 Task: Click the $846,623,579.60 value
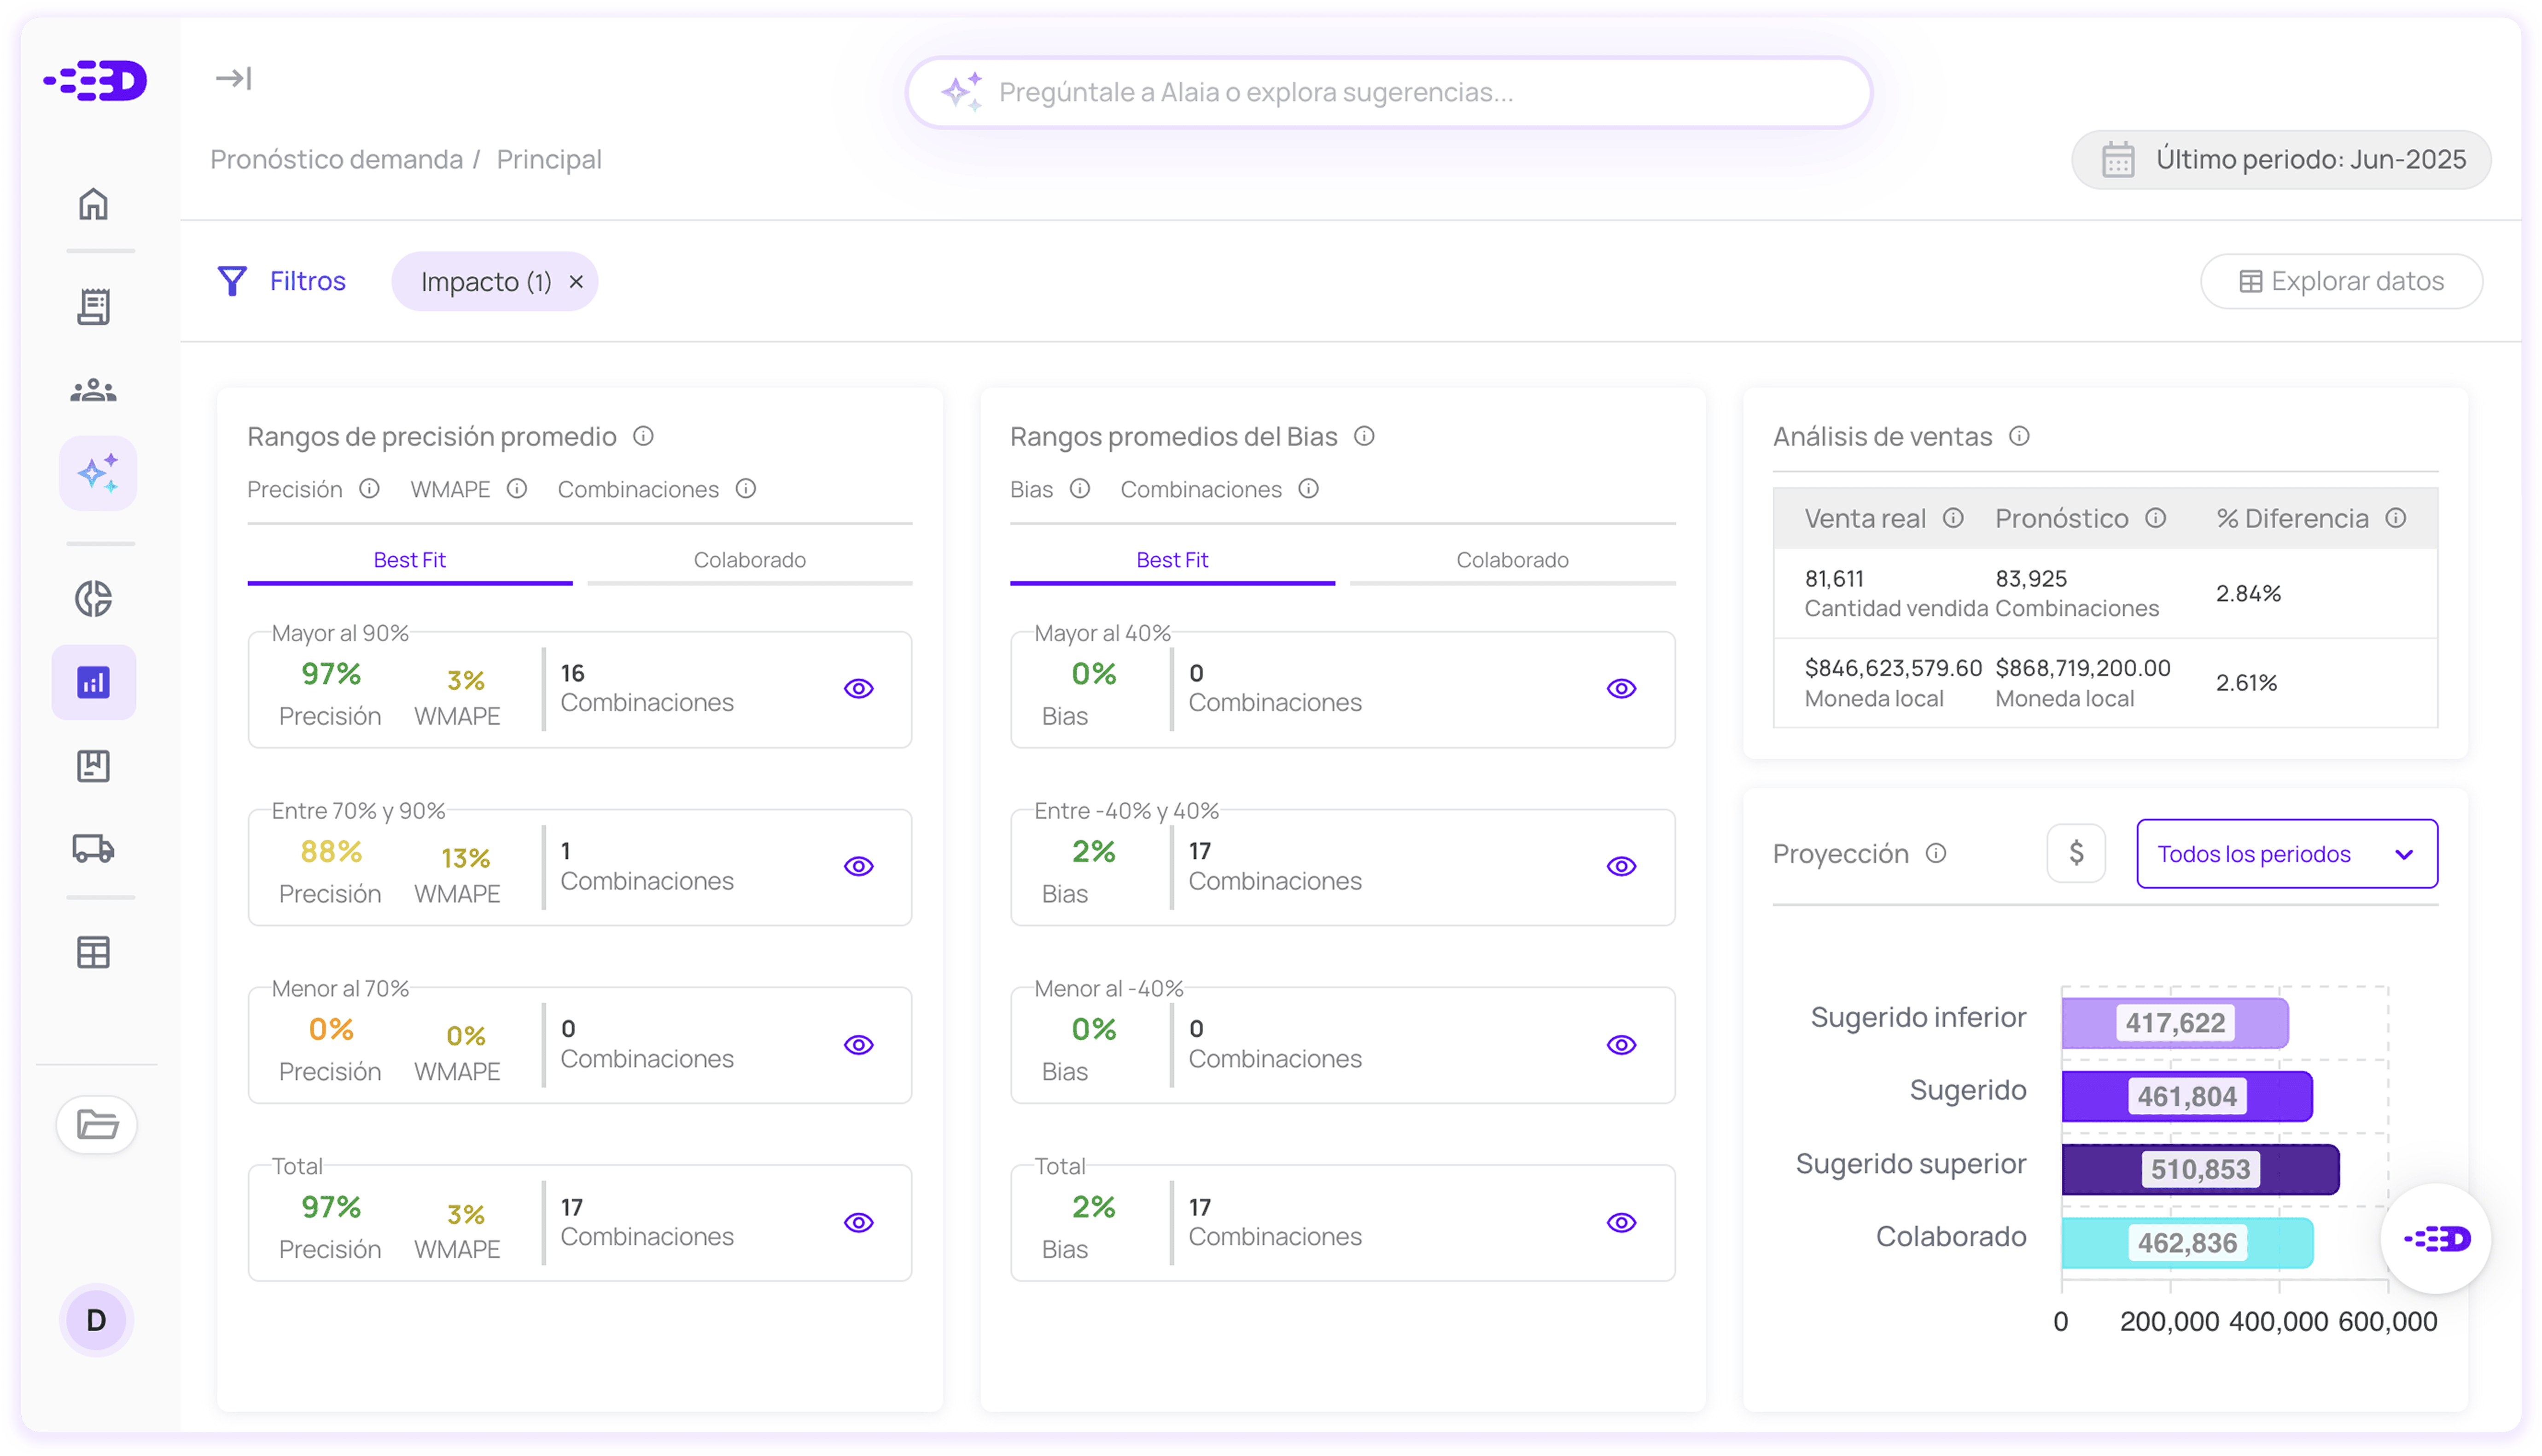pos(1892,667)
